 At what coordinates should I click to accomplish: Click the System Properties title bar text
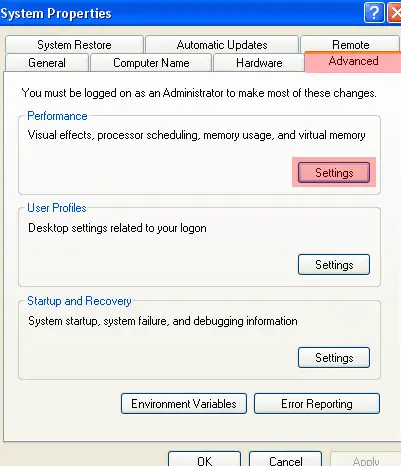(56, 14)
